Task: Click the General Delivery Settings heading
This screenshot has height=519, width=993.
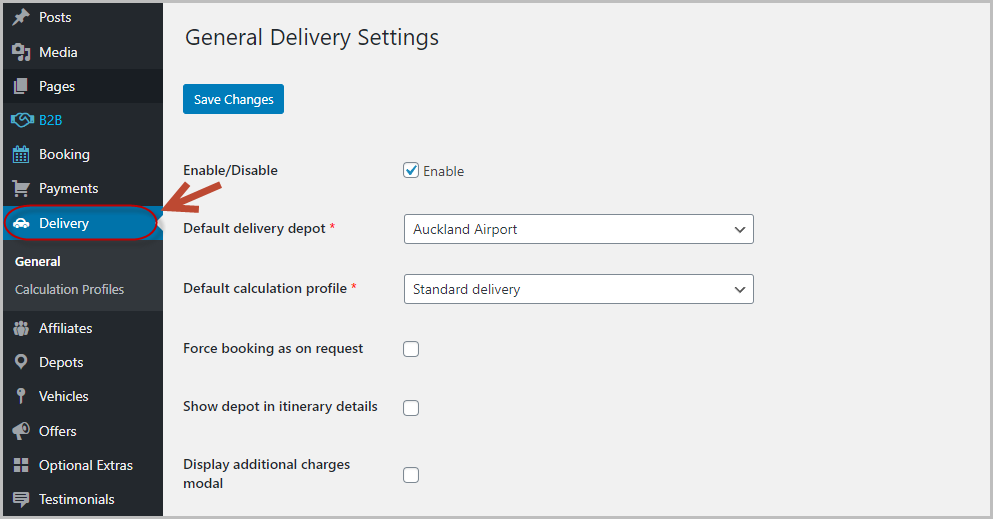Action: coord(312,37)
